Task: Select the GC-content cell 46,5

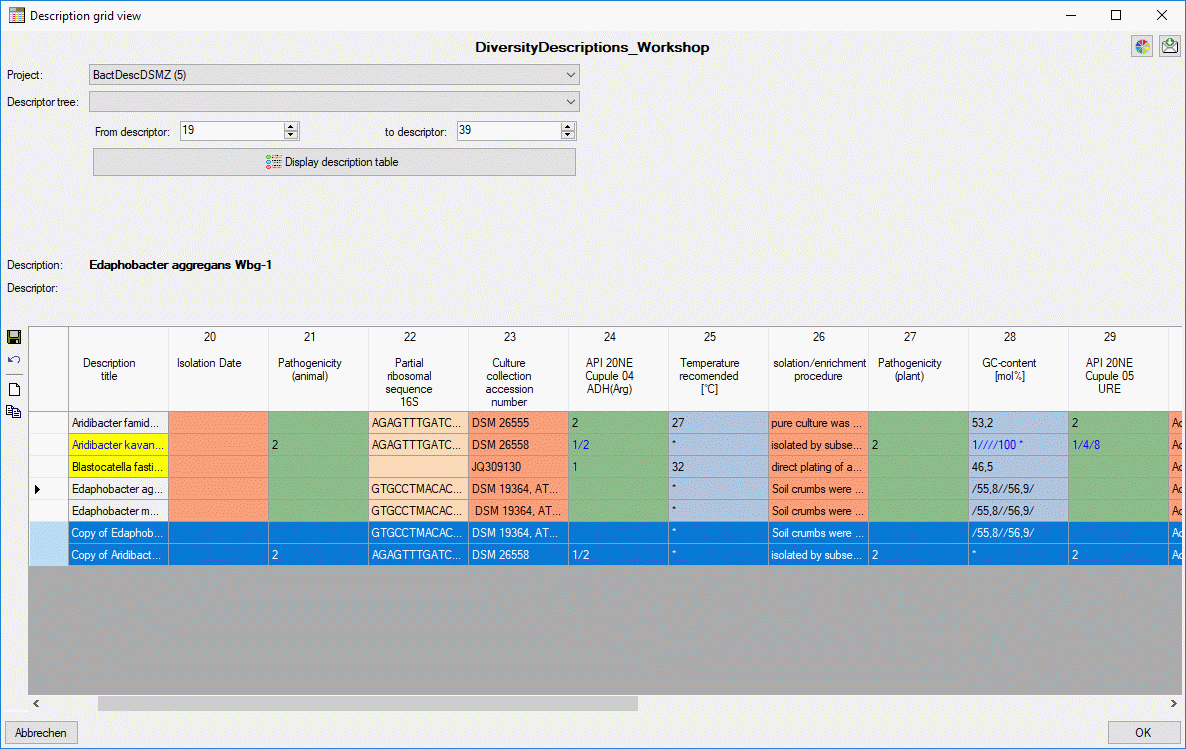Action: click(1018, 467)
